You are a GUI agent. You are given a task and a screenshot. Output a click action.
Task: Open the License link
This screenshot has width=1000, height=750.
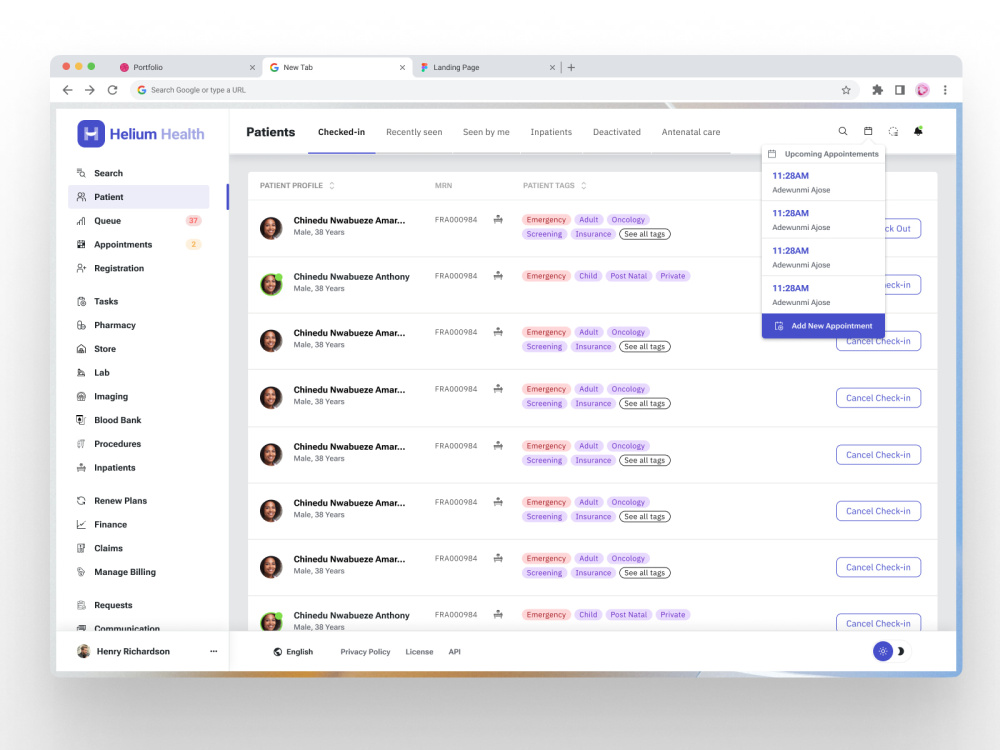419,652
